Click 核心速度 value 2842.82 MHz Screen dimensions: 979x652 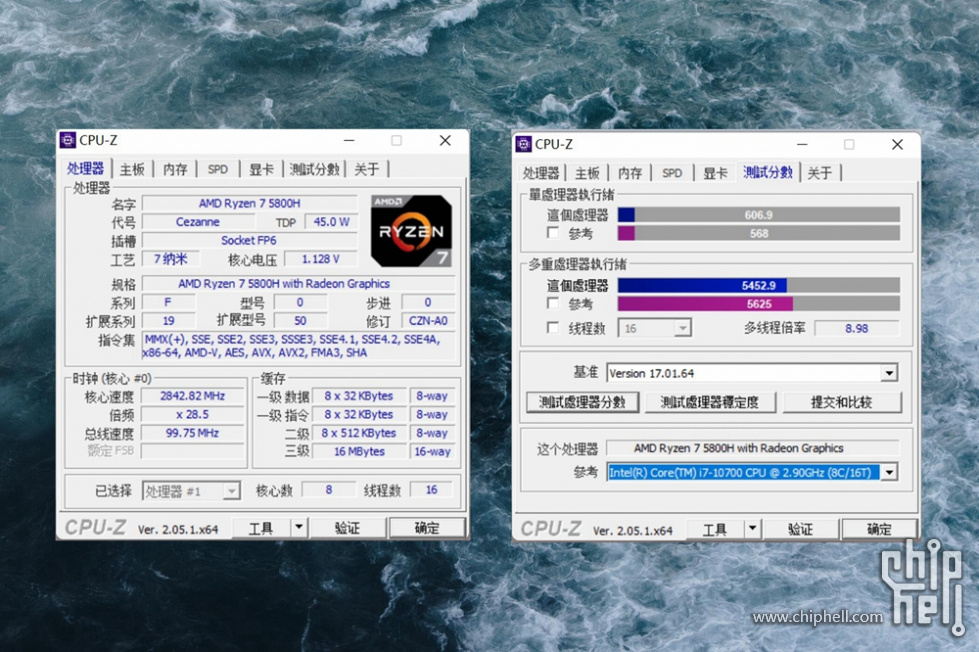[x=192, y=396]
